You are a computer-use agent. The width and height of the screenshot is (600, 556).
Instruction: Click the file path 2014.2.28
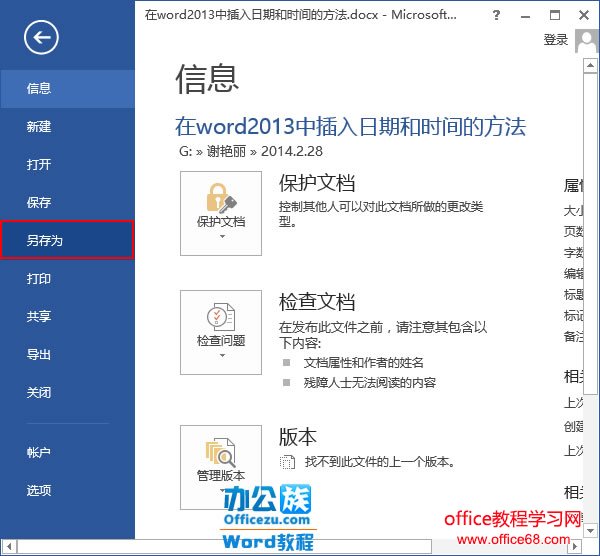292,152
